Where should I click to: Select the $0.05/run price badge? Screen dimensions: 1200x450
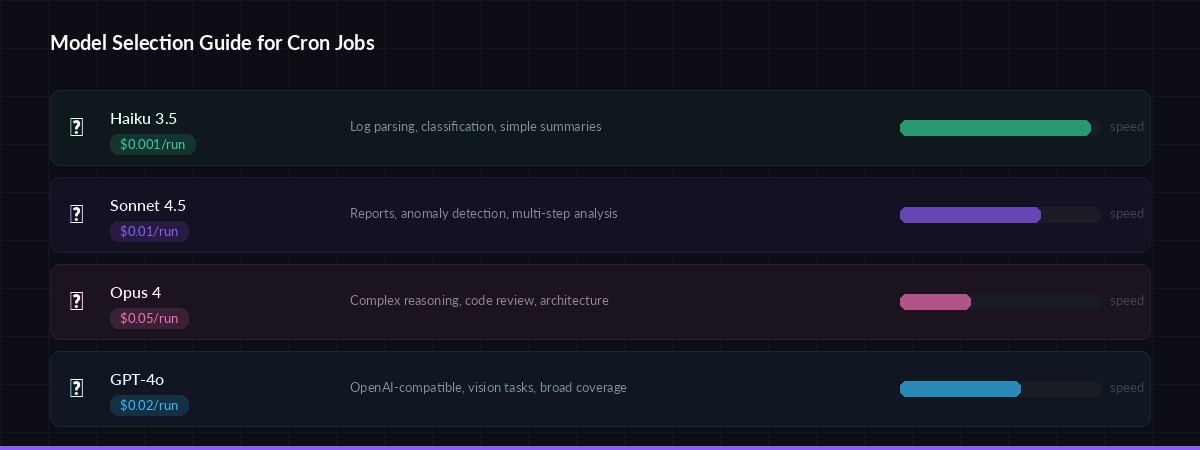coord(149,318)
